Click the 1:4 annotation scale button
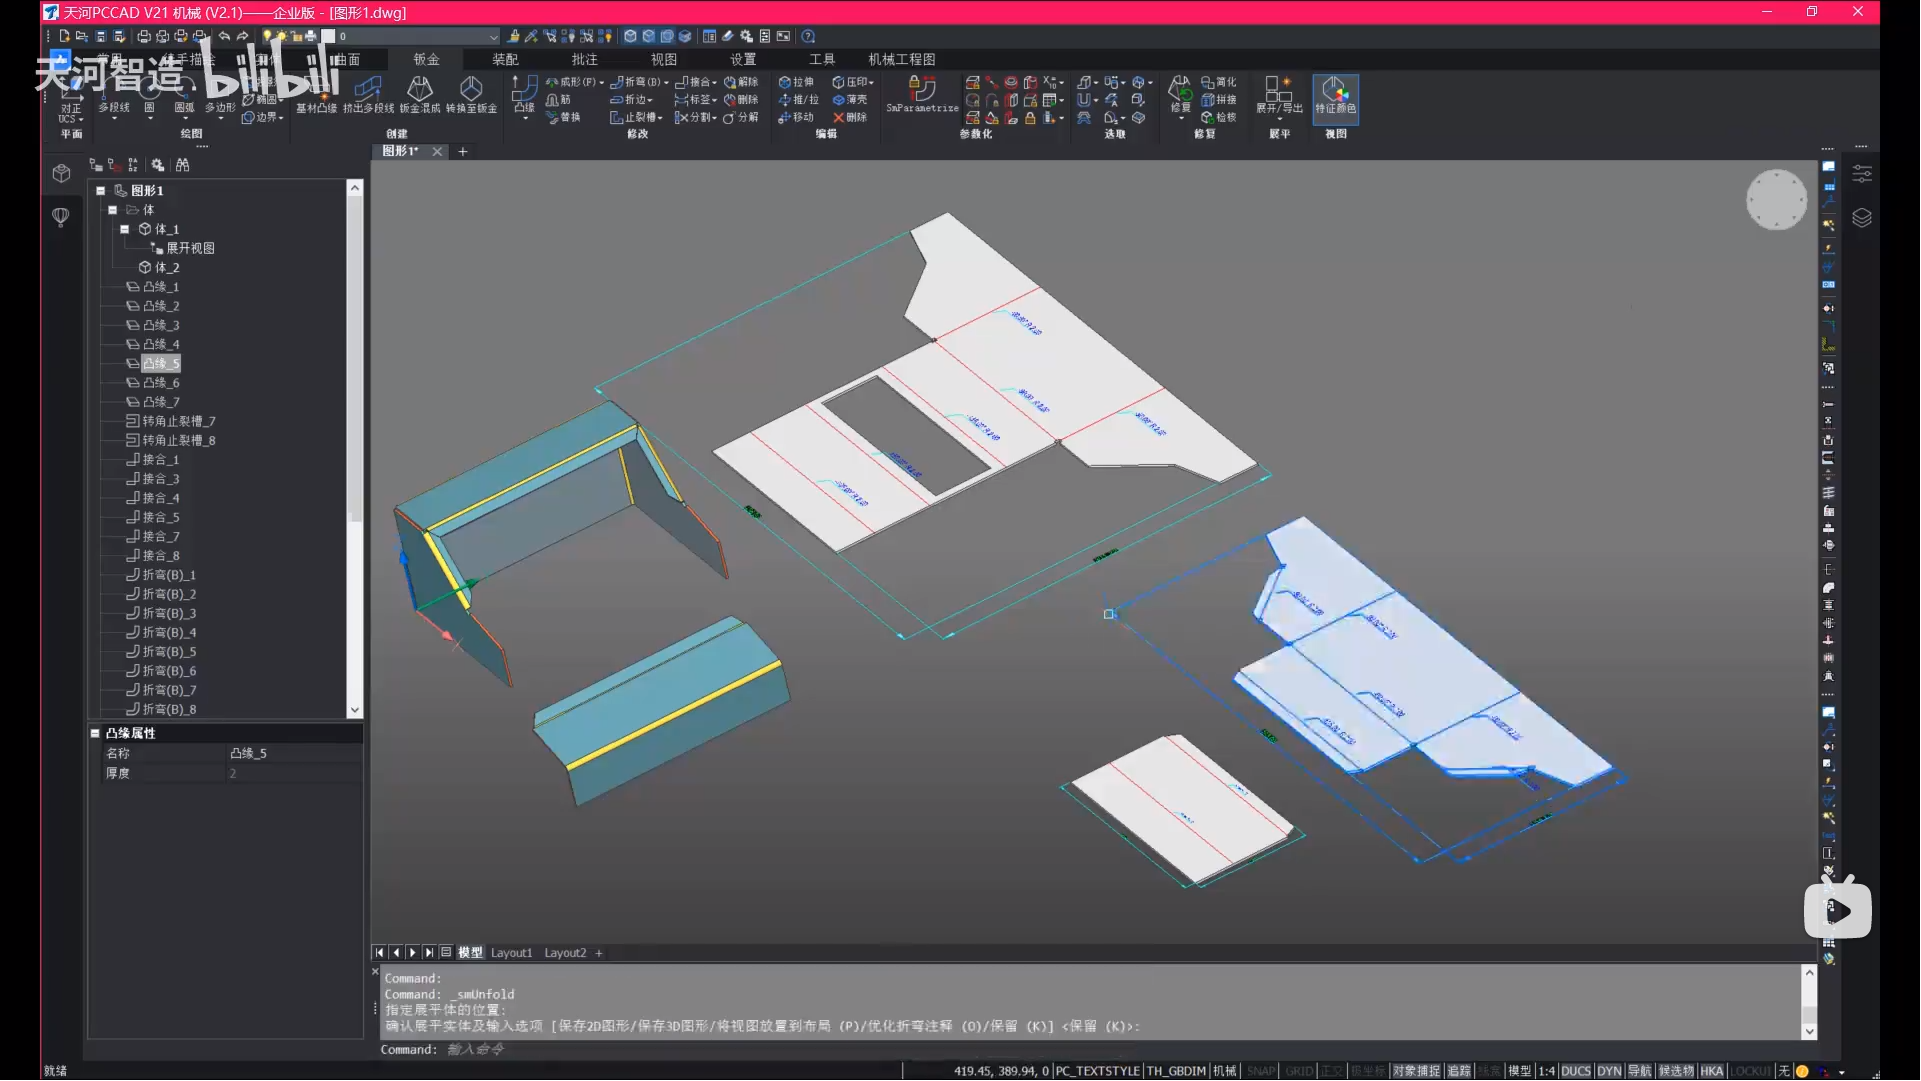 [x=1546, y=1071]
